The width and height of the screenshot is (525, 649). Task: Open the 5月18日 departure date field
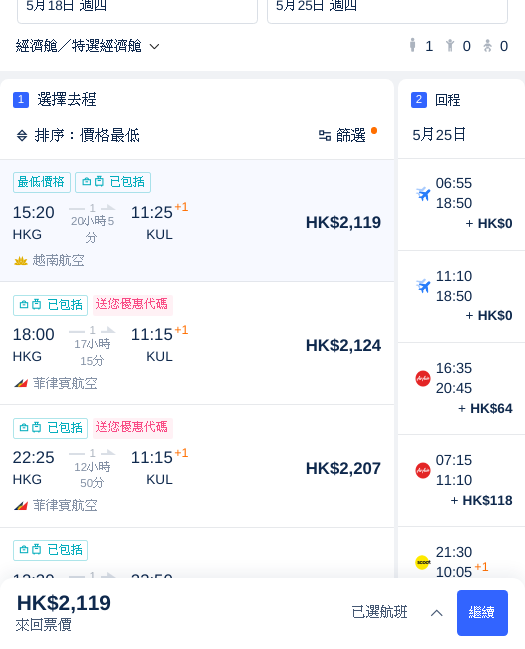[137, 8]
